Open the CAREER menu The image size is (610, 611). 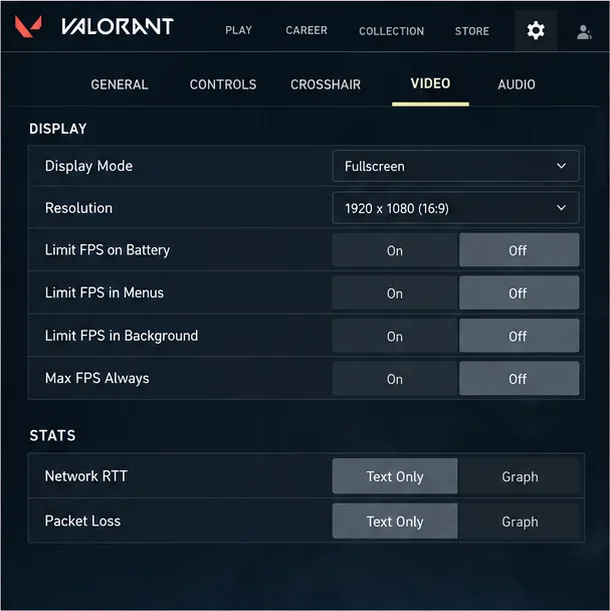tap(306, 30)
